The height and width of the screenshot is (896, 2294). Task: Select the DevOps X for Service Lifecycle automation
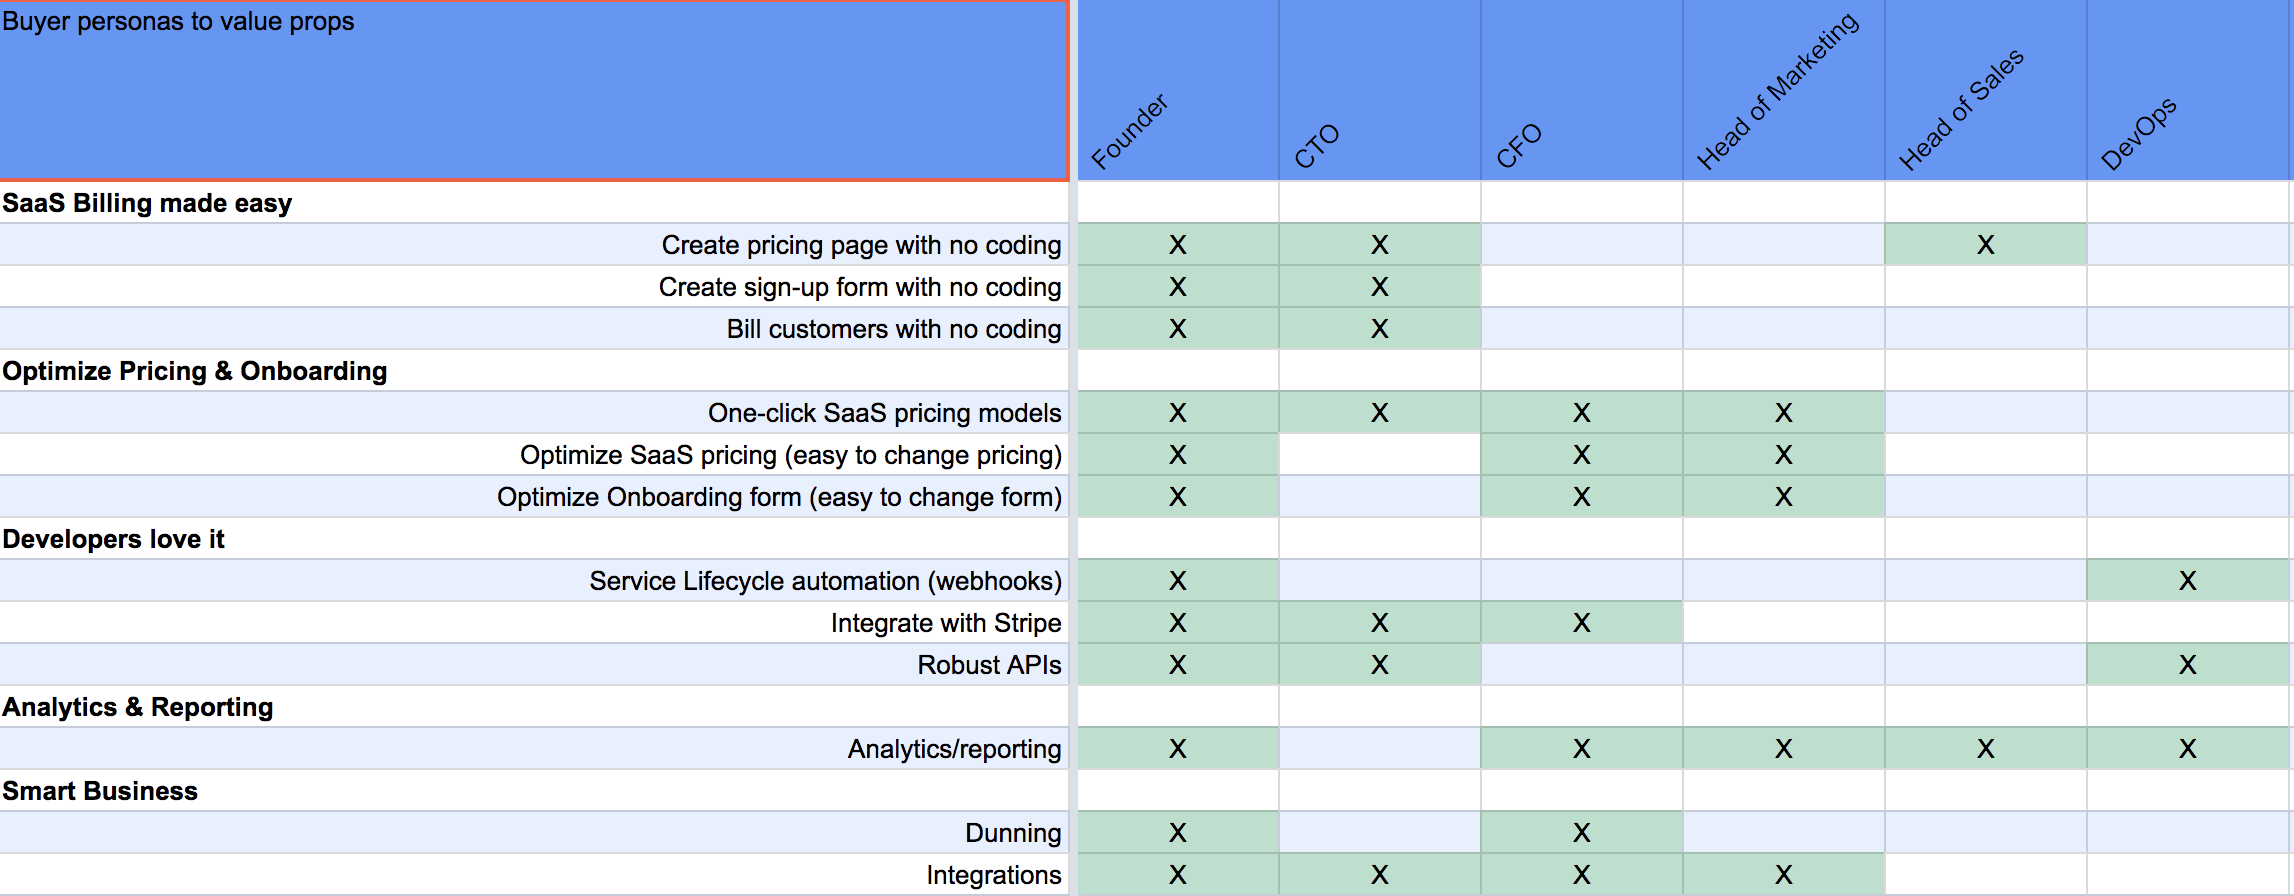[x=2188, y=581]
